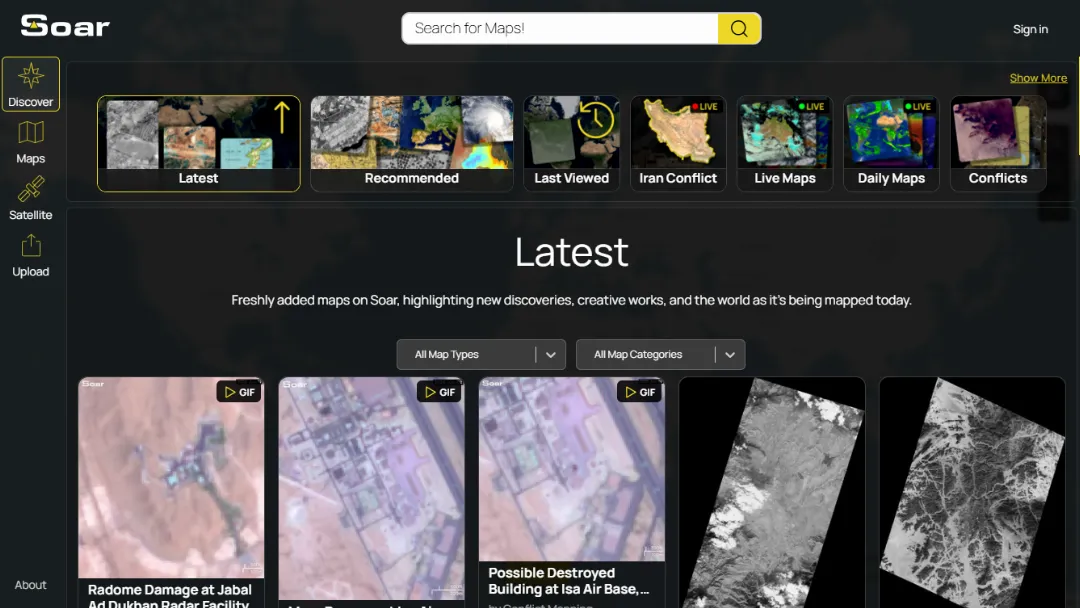Open the Sign in link
Image resolution: width=1080 pixels, height=608 pixels.
point(1030,29)
